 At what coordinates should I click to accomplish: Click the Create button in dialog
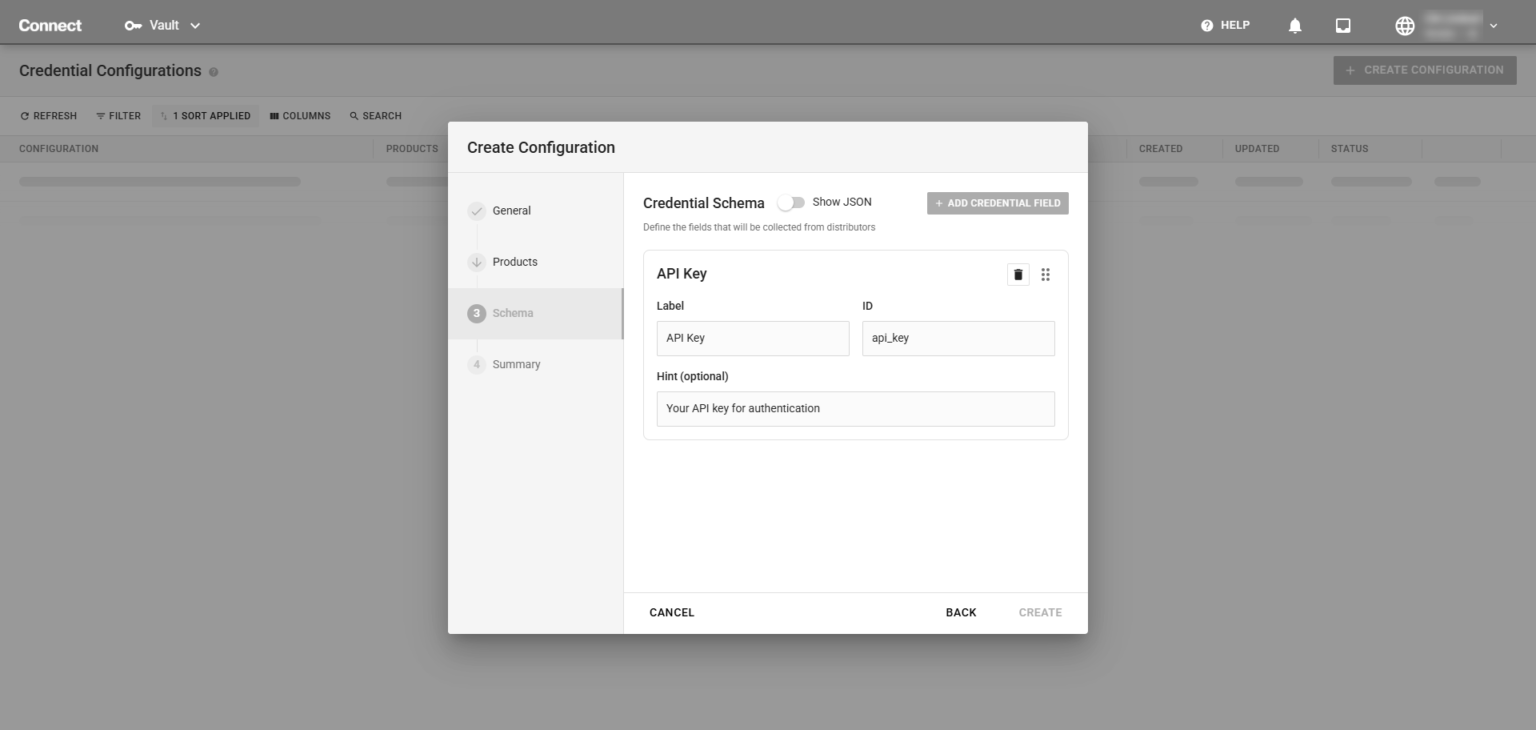tap(1040, 612)
